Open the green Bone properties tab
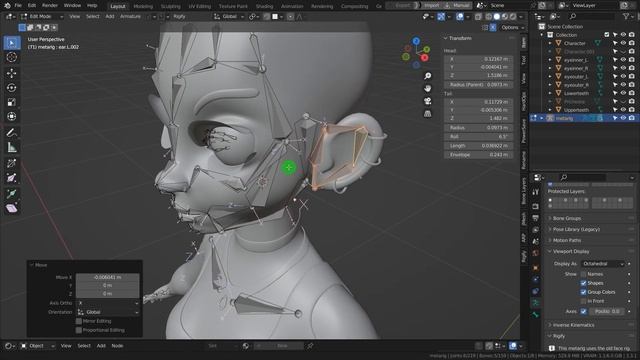The image size is (640, 360). pyautogui.click(x=536, y=315)
